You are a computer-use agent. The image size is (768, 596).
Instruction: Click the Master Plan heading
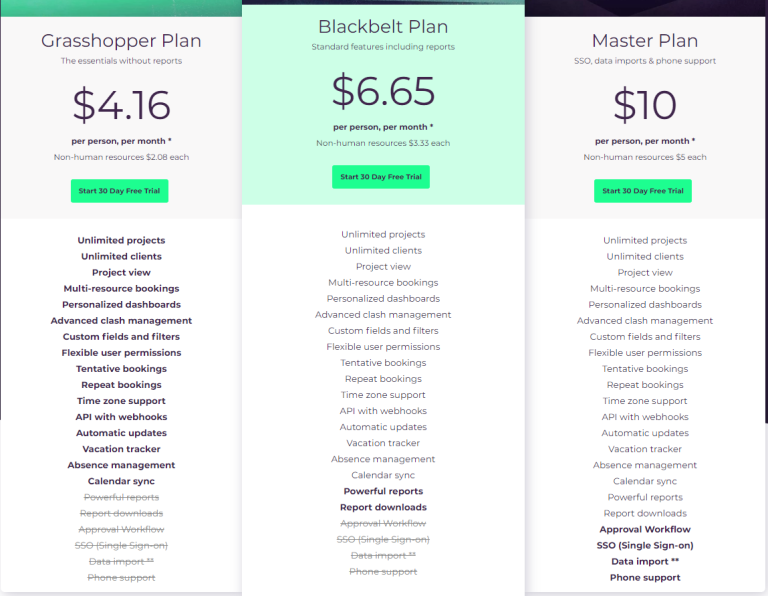click(x=645, y=41)
